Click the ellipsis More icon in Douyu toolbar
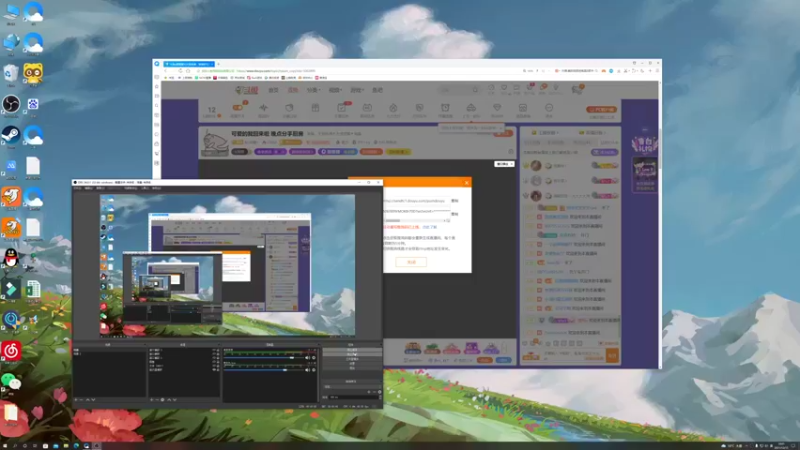Viewport: 800px width, 450px height. coord(549,108)
